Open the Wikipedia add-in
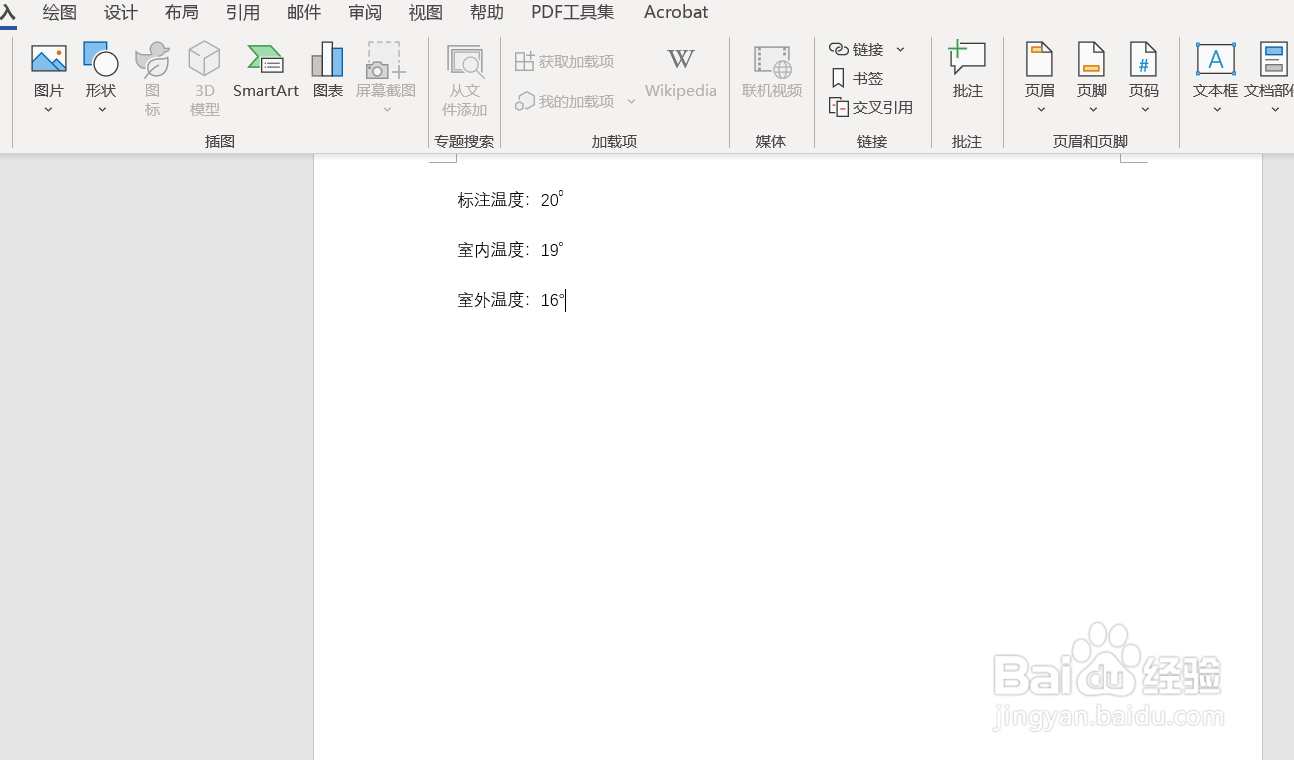The image size is (1294, 760). [x=681, y=72]
